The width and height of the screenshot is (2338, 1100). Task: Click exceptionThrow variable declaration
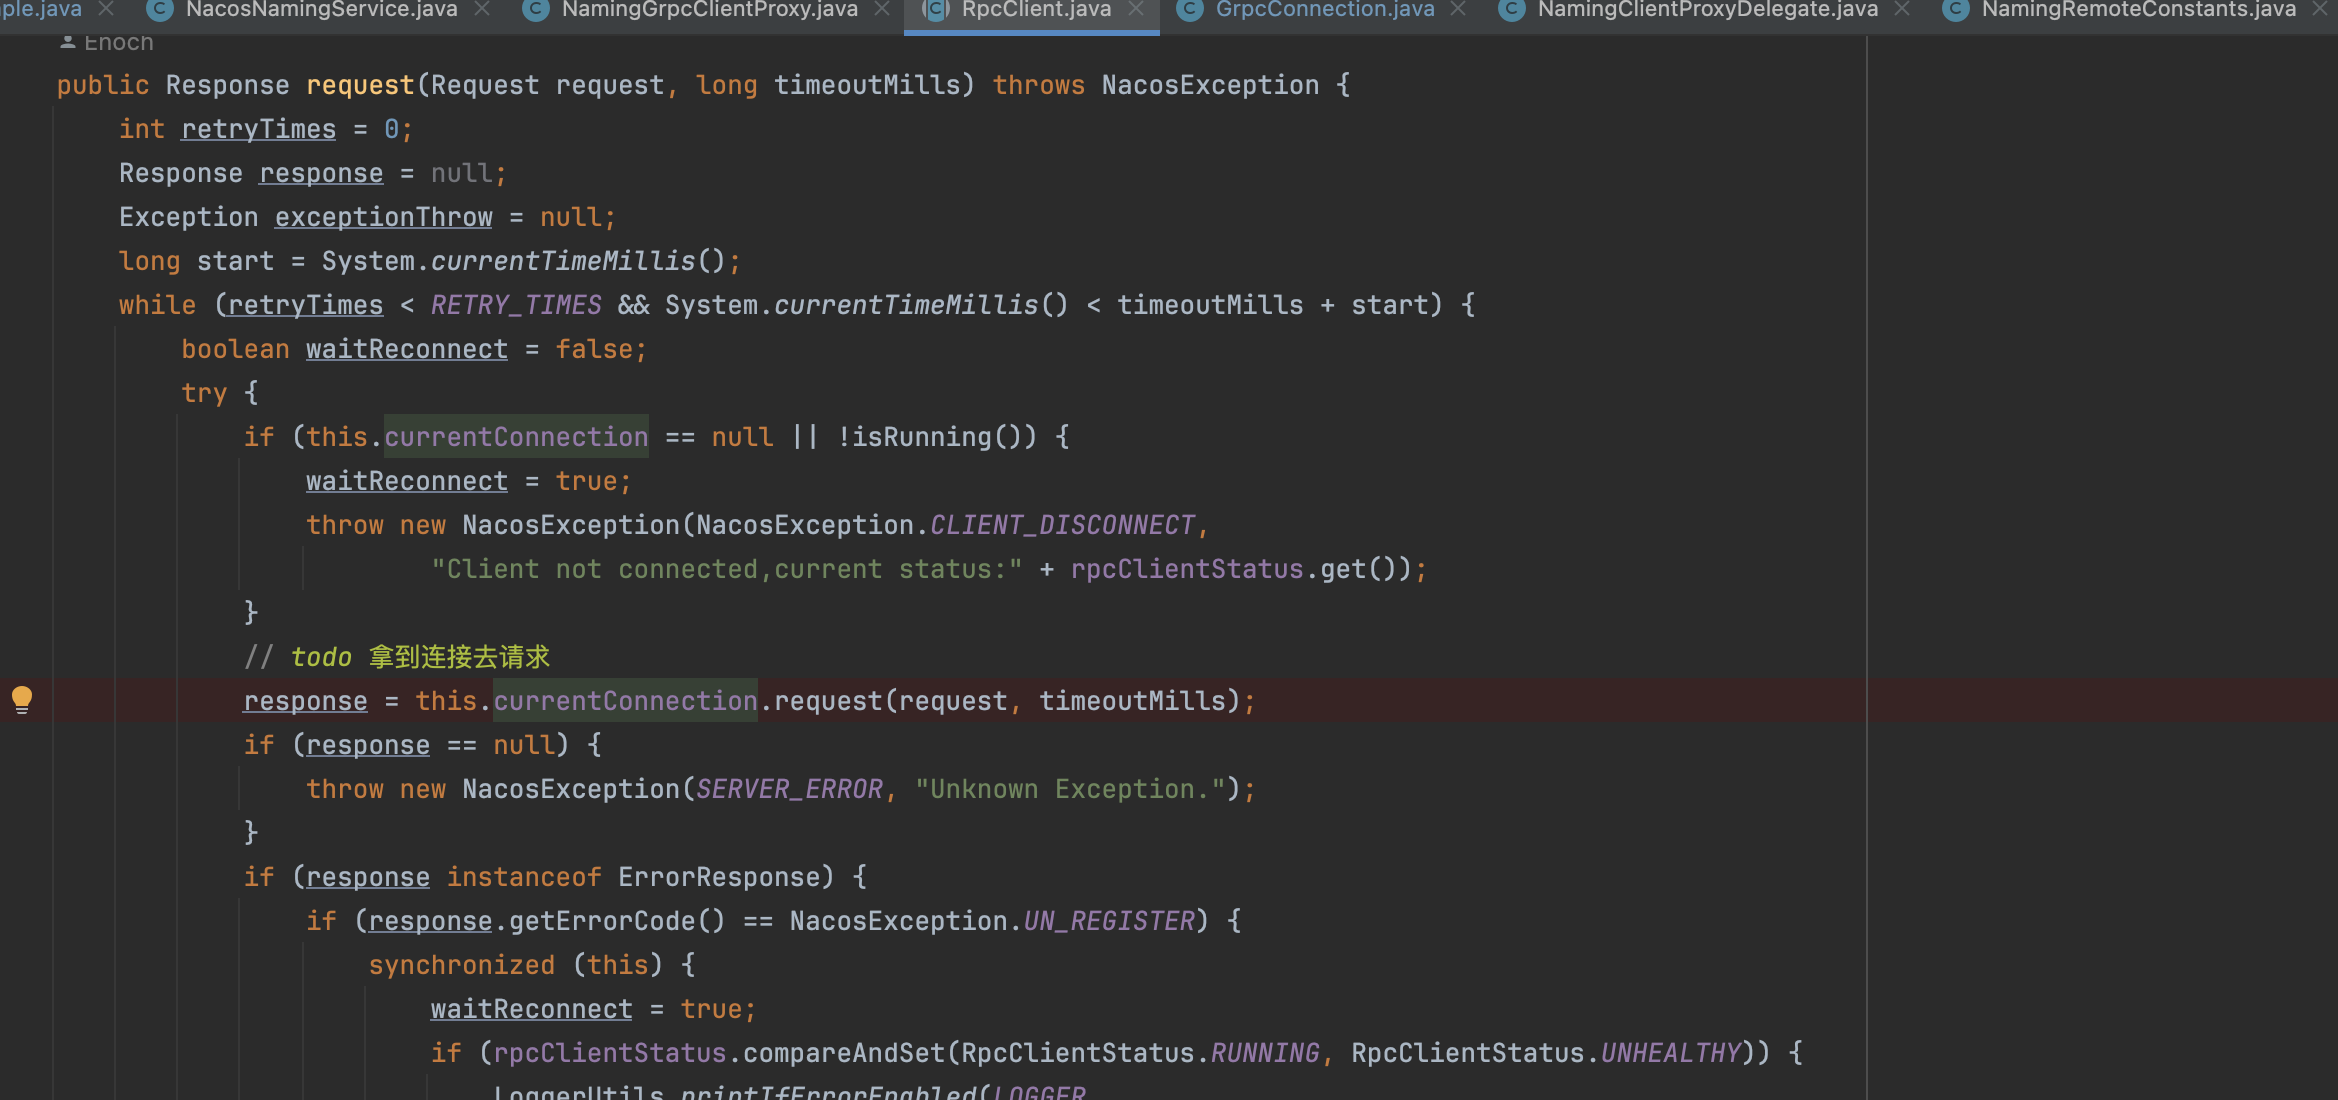pos(384,217)
